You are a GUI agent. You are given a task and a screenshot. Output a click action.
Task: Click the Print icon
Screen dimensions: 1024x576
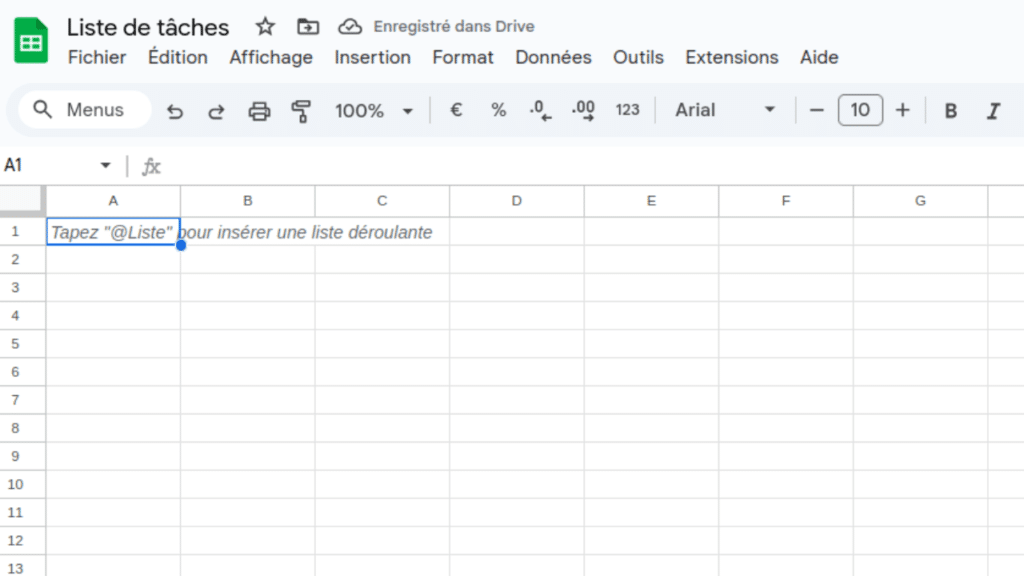259,111
